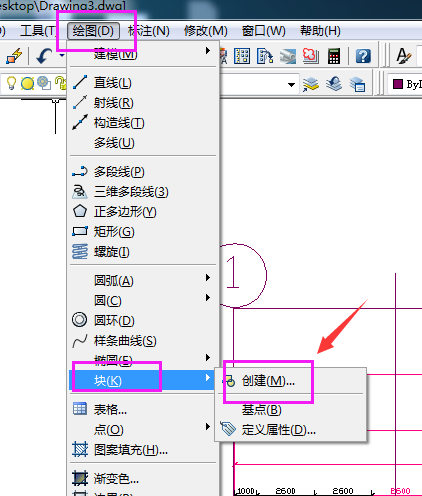Open the Sheet Set Manager roll icon
Viewport: 422px width, 496px height.
(x=287, y=56)
